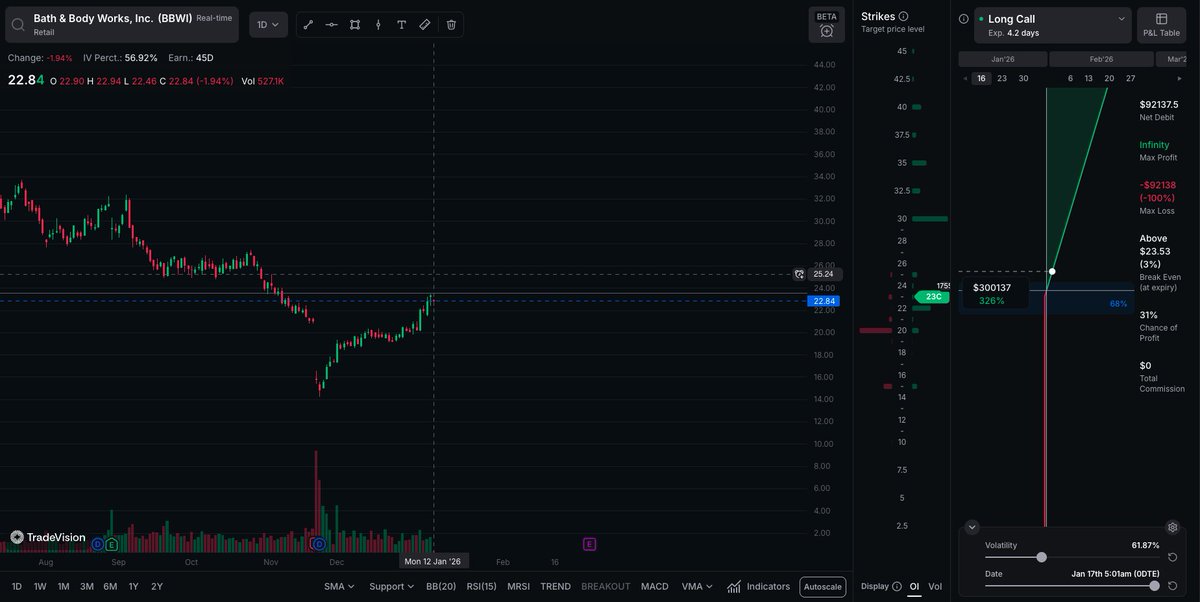
Task: Open settings gear in the volatility panel
Action: coord(1173,527)
